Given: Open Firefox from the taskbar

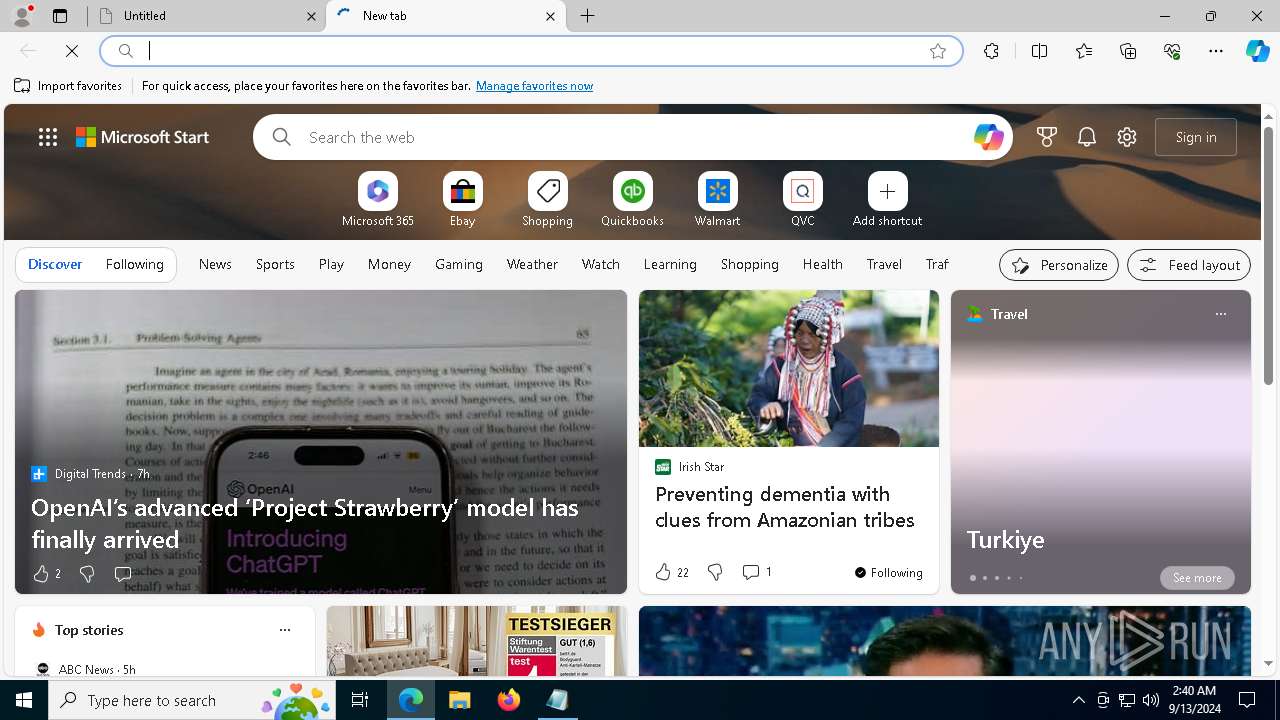Looking at the screenshot, I should coord(509,700).
